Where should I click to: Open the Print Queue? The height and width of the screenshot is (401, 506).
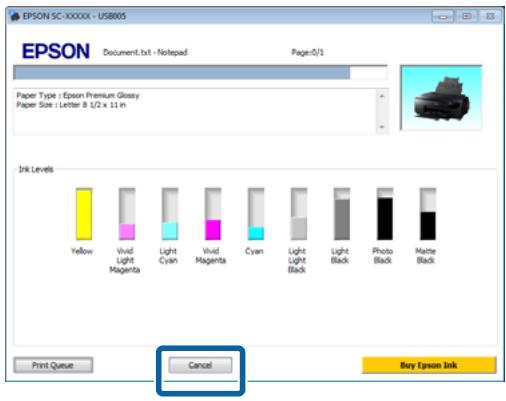pyautogui.click(x=53, y=365)
